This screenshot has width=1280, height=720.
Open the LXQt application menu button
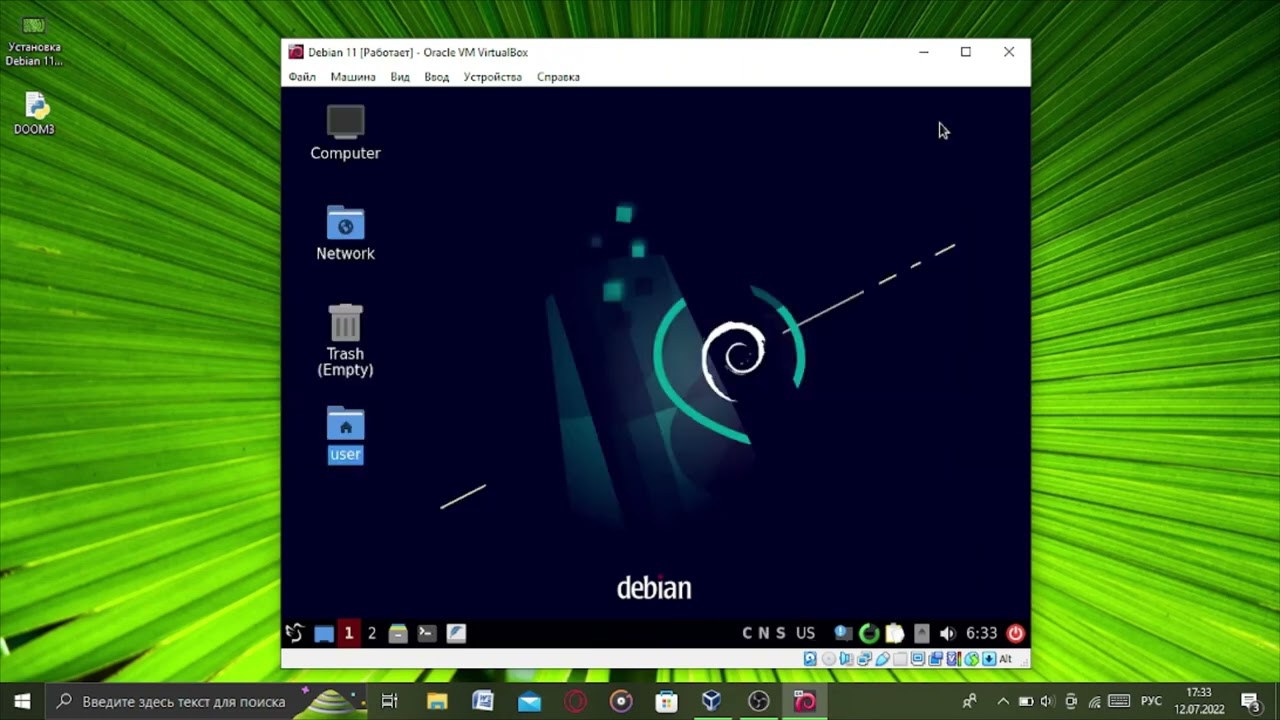click(x=294, y=633)
